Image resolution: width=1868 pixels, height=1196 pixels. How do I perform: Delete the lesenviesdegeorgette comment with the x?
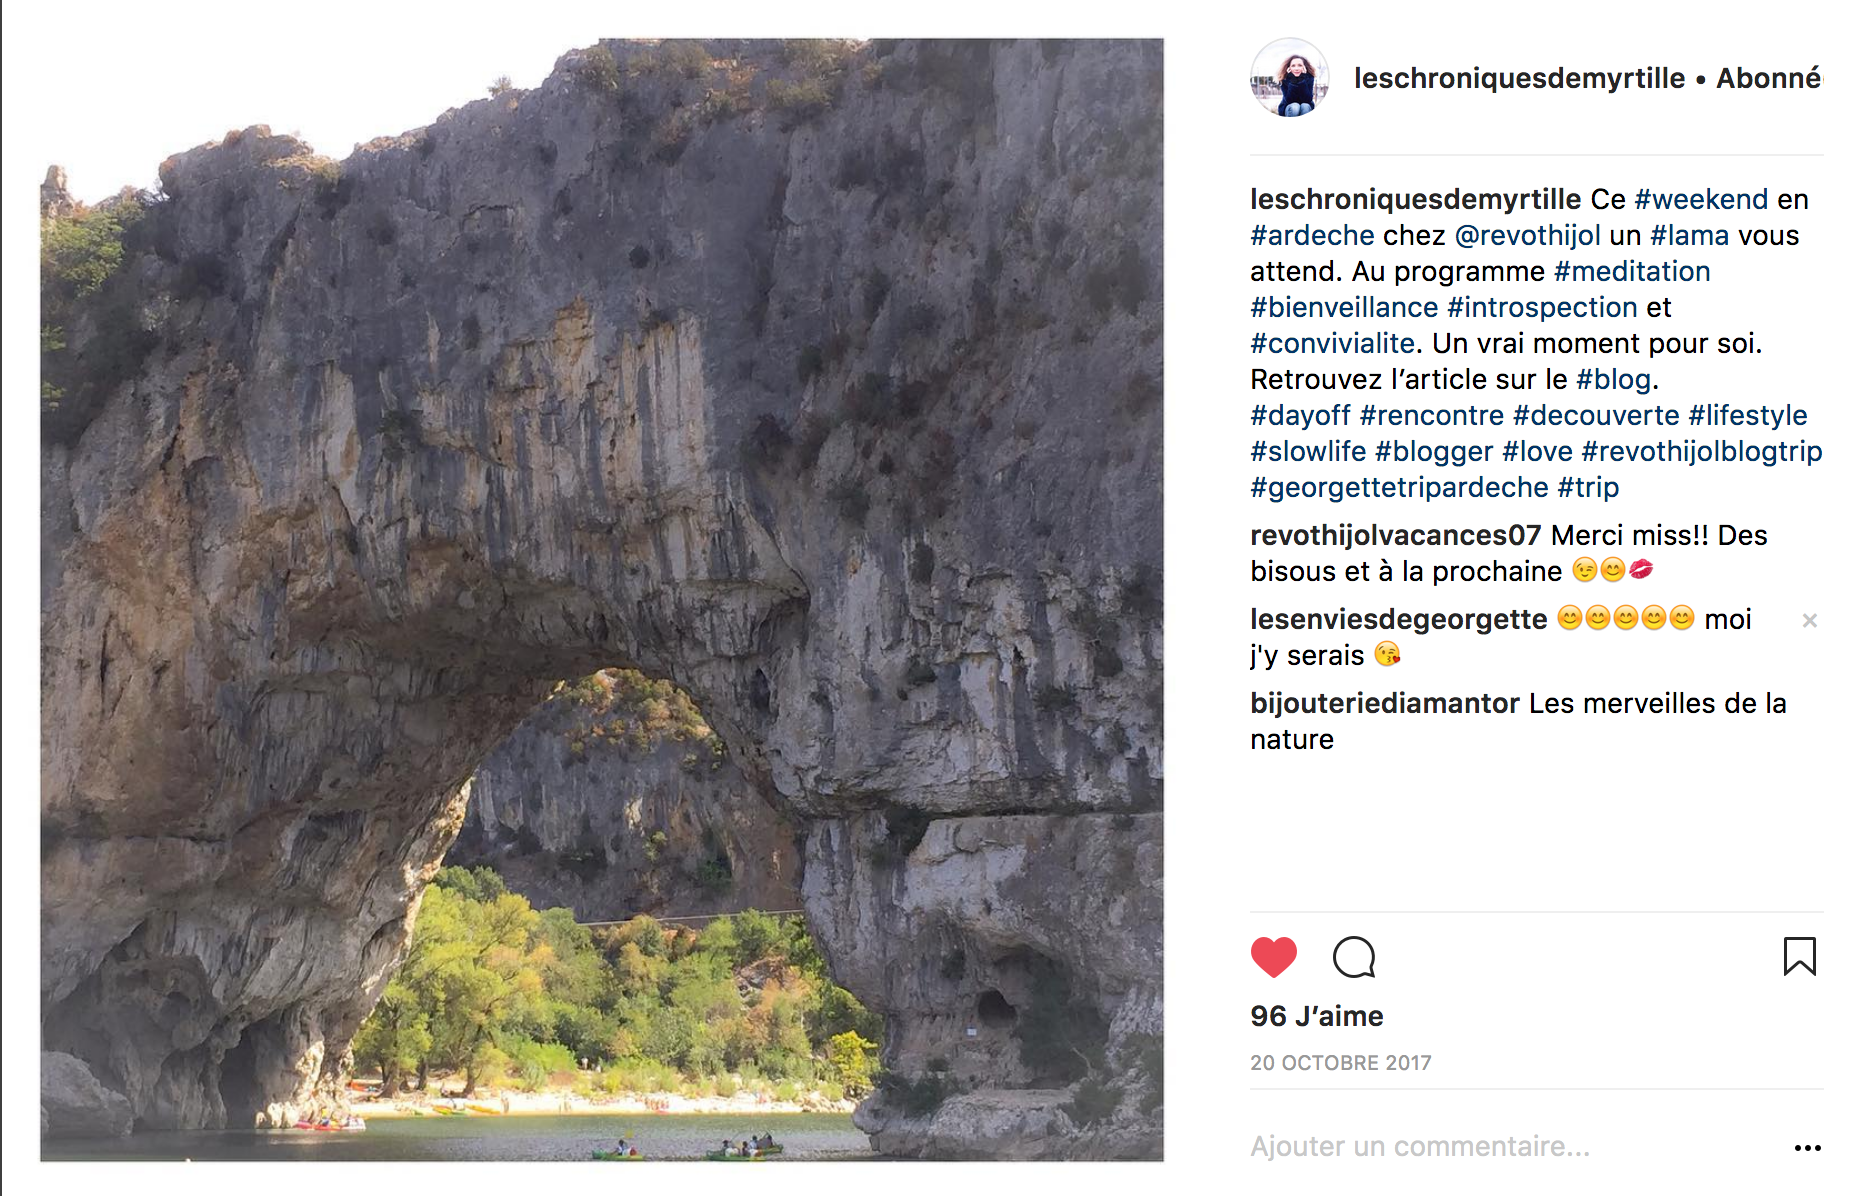pos(1809,621)
